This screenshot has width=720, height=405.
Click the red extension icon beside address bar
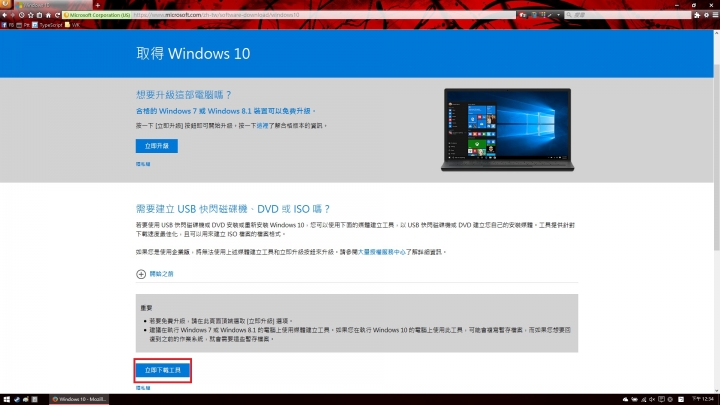(x=523, y=15)
